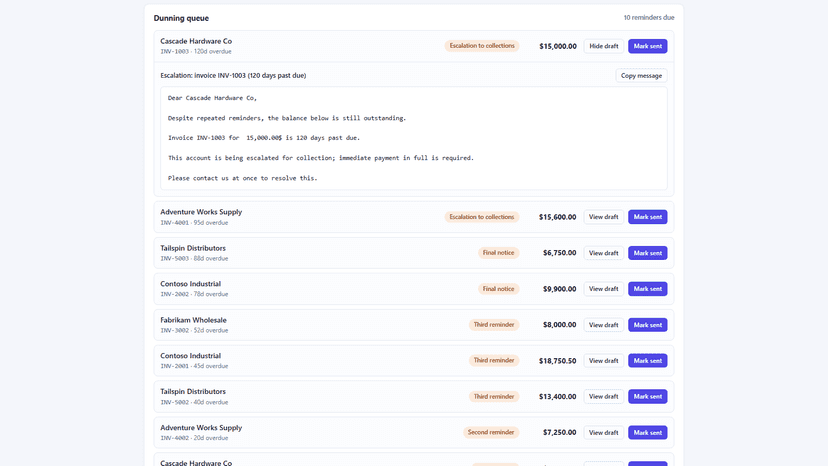Click the Adventure Works Supply name for INV-4001
This screenshot has height=466, width=828.
(201, 212)
